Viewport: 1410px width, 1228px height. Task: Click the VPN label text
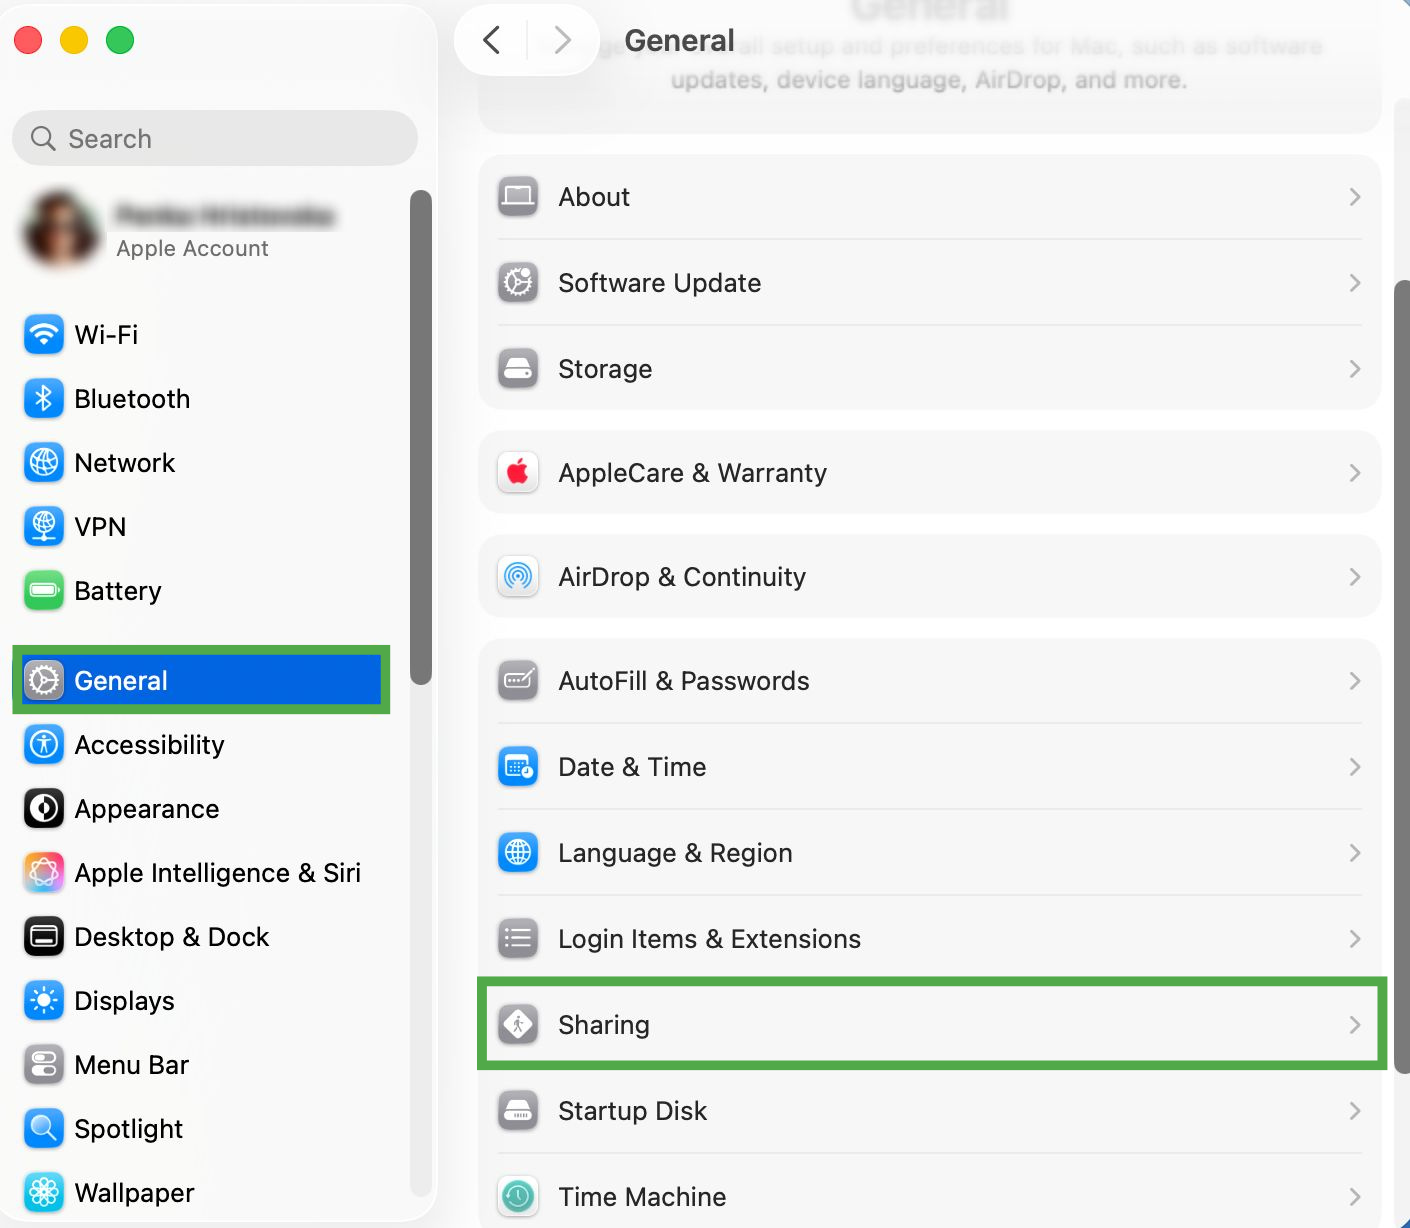click(x=100, y=527)
